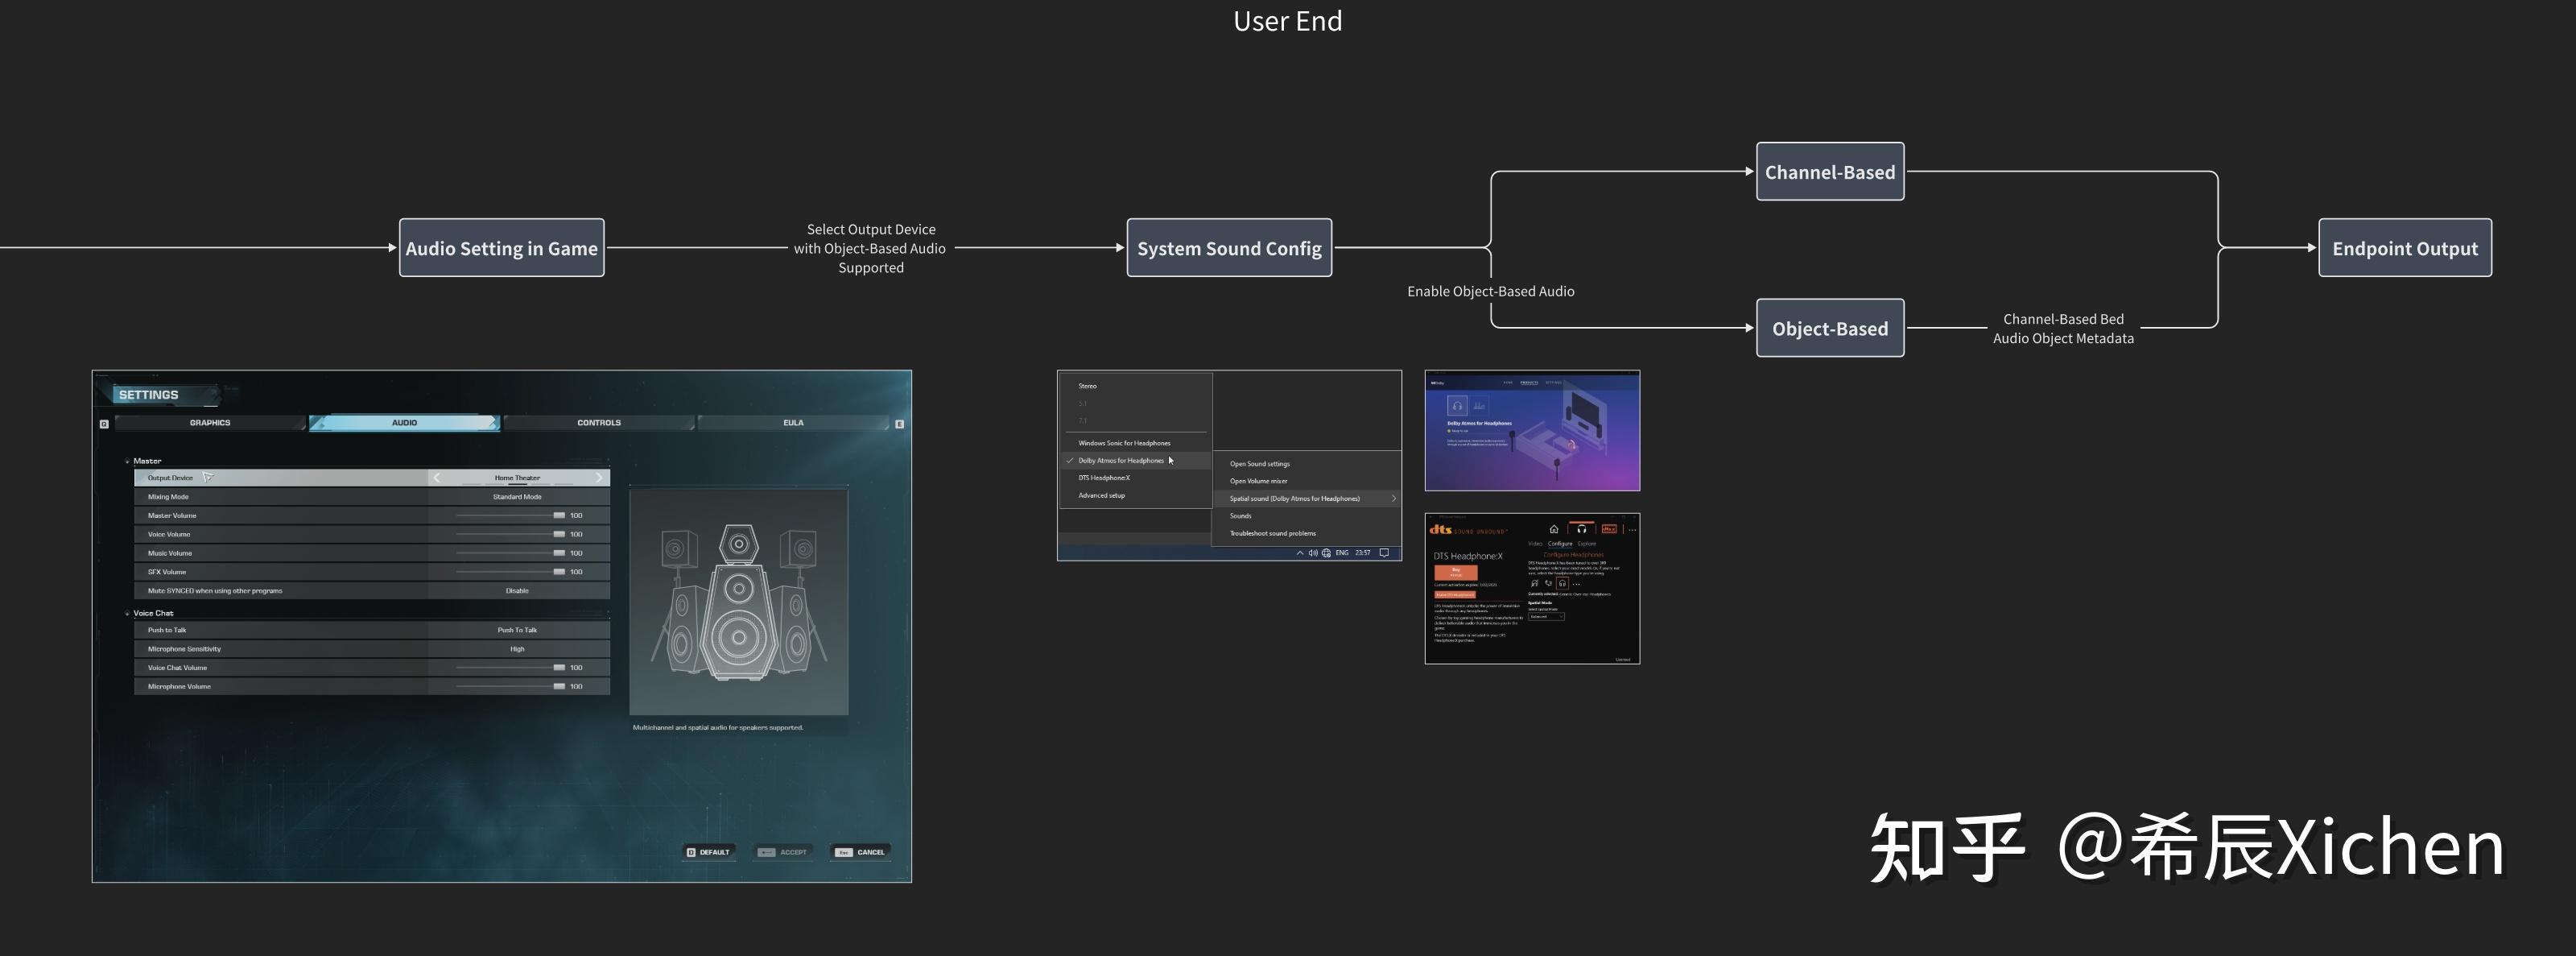The width and height of the screenshot is (2576, 956).
Task: Click the taskbar speaker volume icon
Action: point(1313,553)
